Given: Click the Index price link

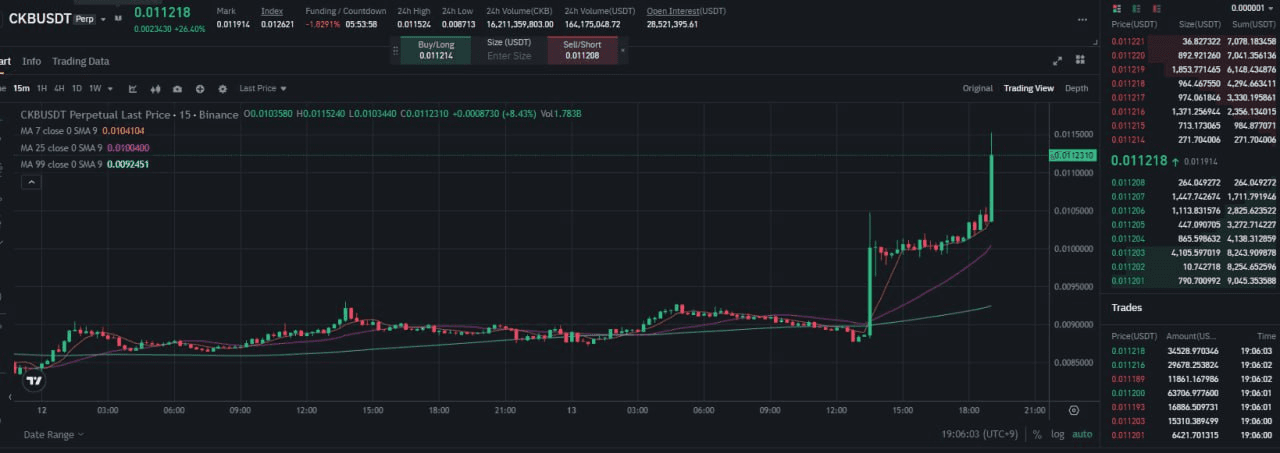Looking at the screenshot, I should coord(272,11).
